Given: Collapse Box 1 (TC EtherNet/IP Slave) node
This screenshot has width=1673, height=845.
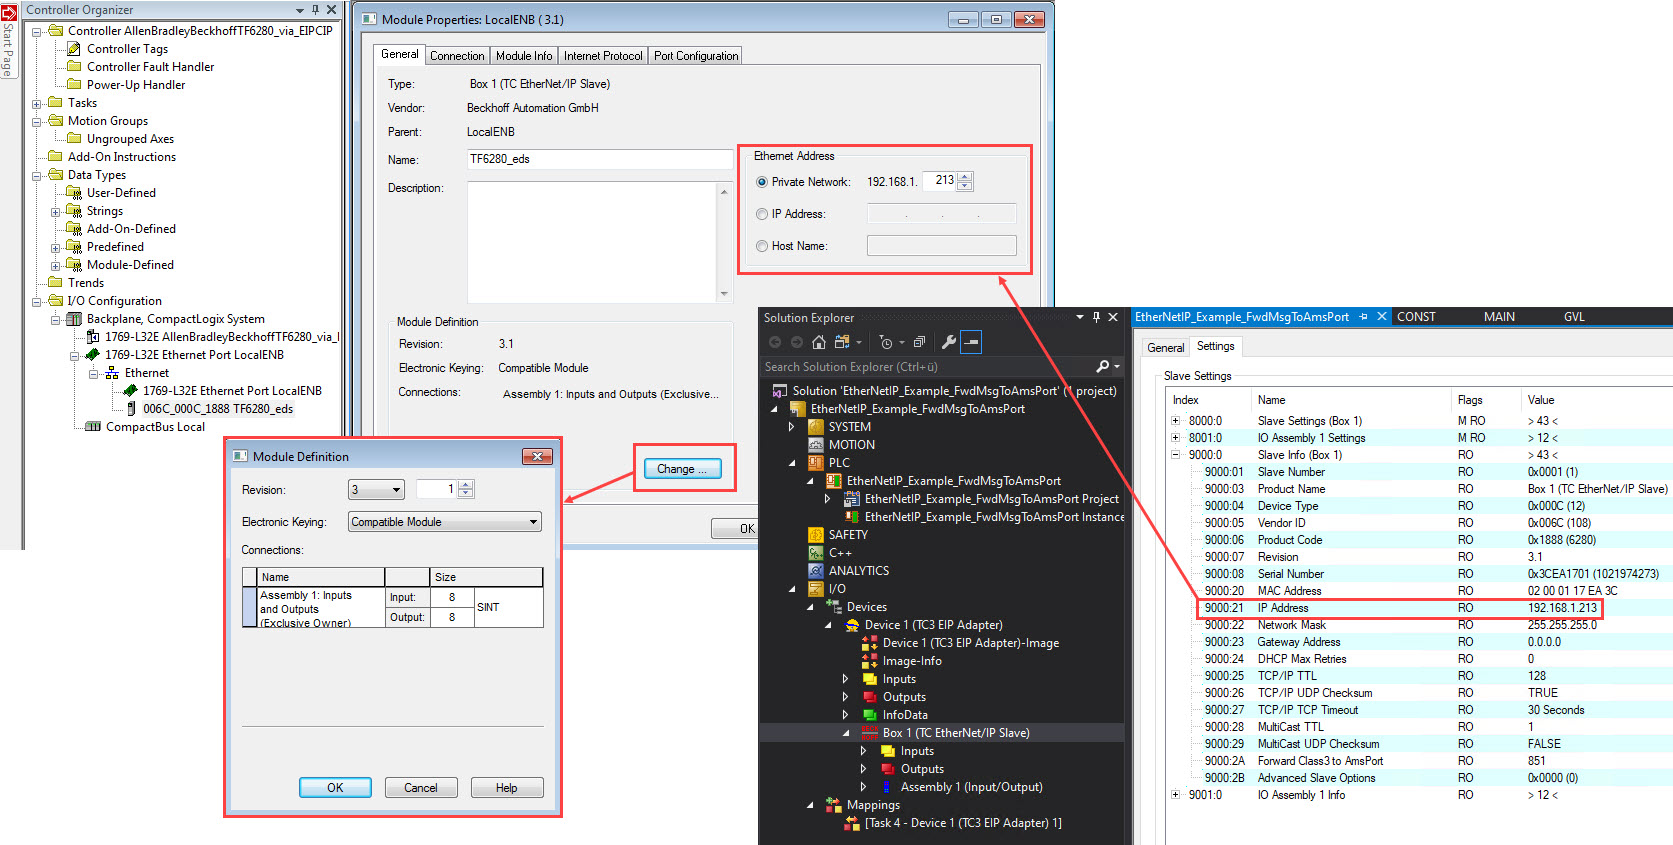Looking at the screenshot, I should (846, 733).
